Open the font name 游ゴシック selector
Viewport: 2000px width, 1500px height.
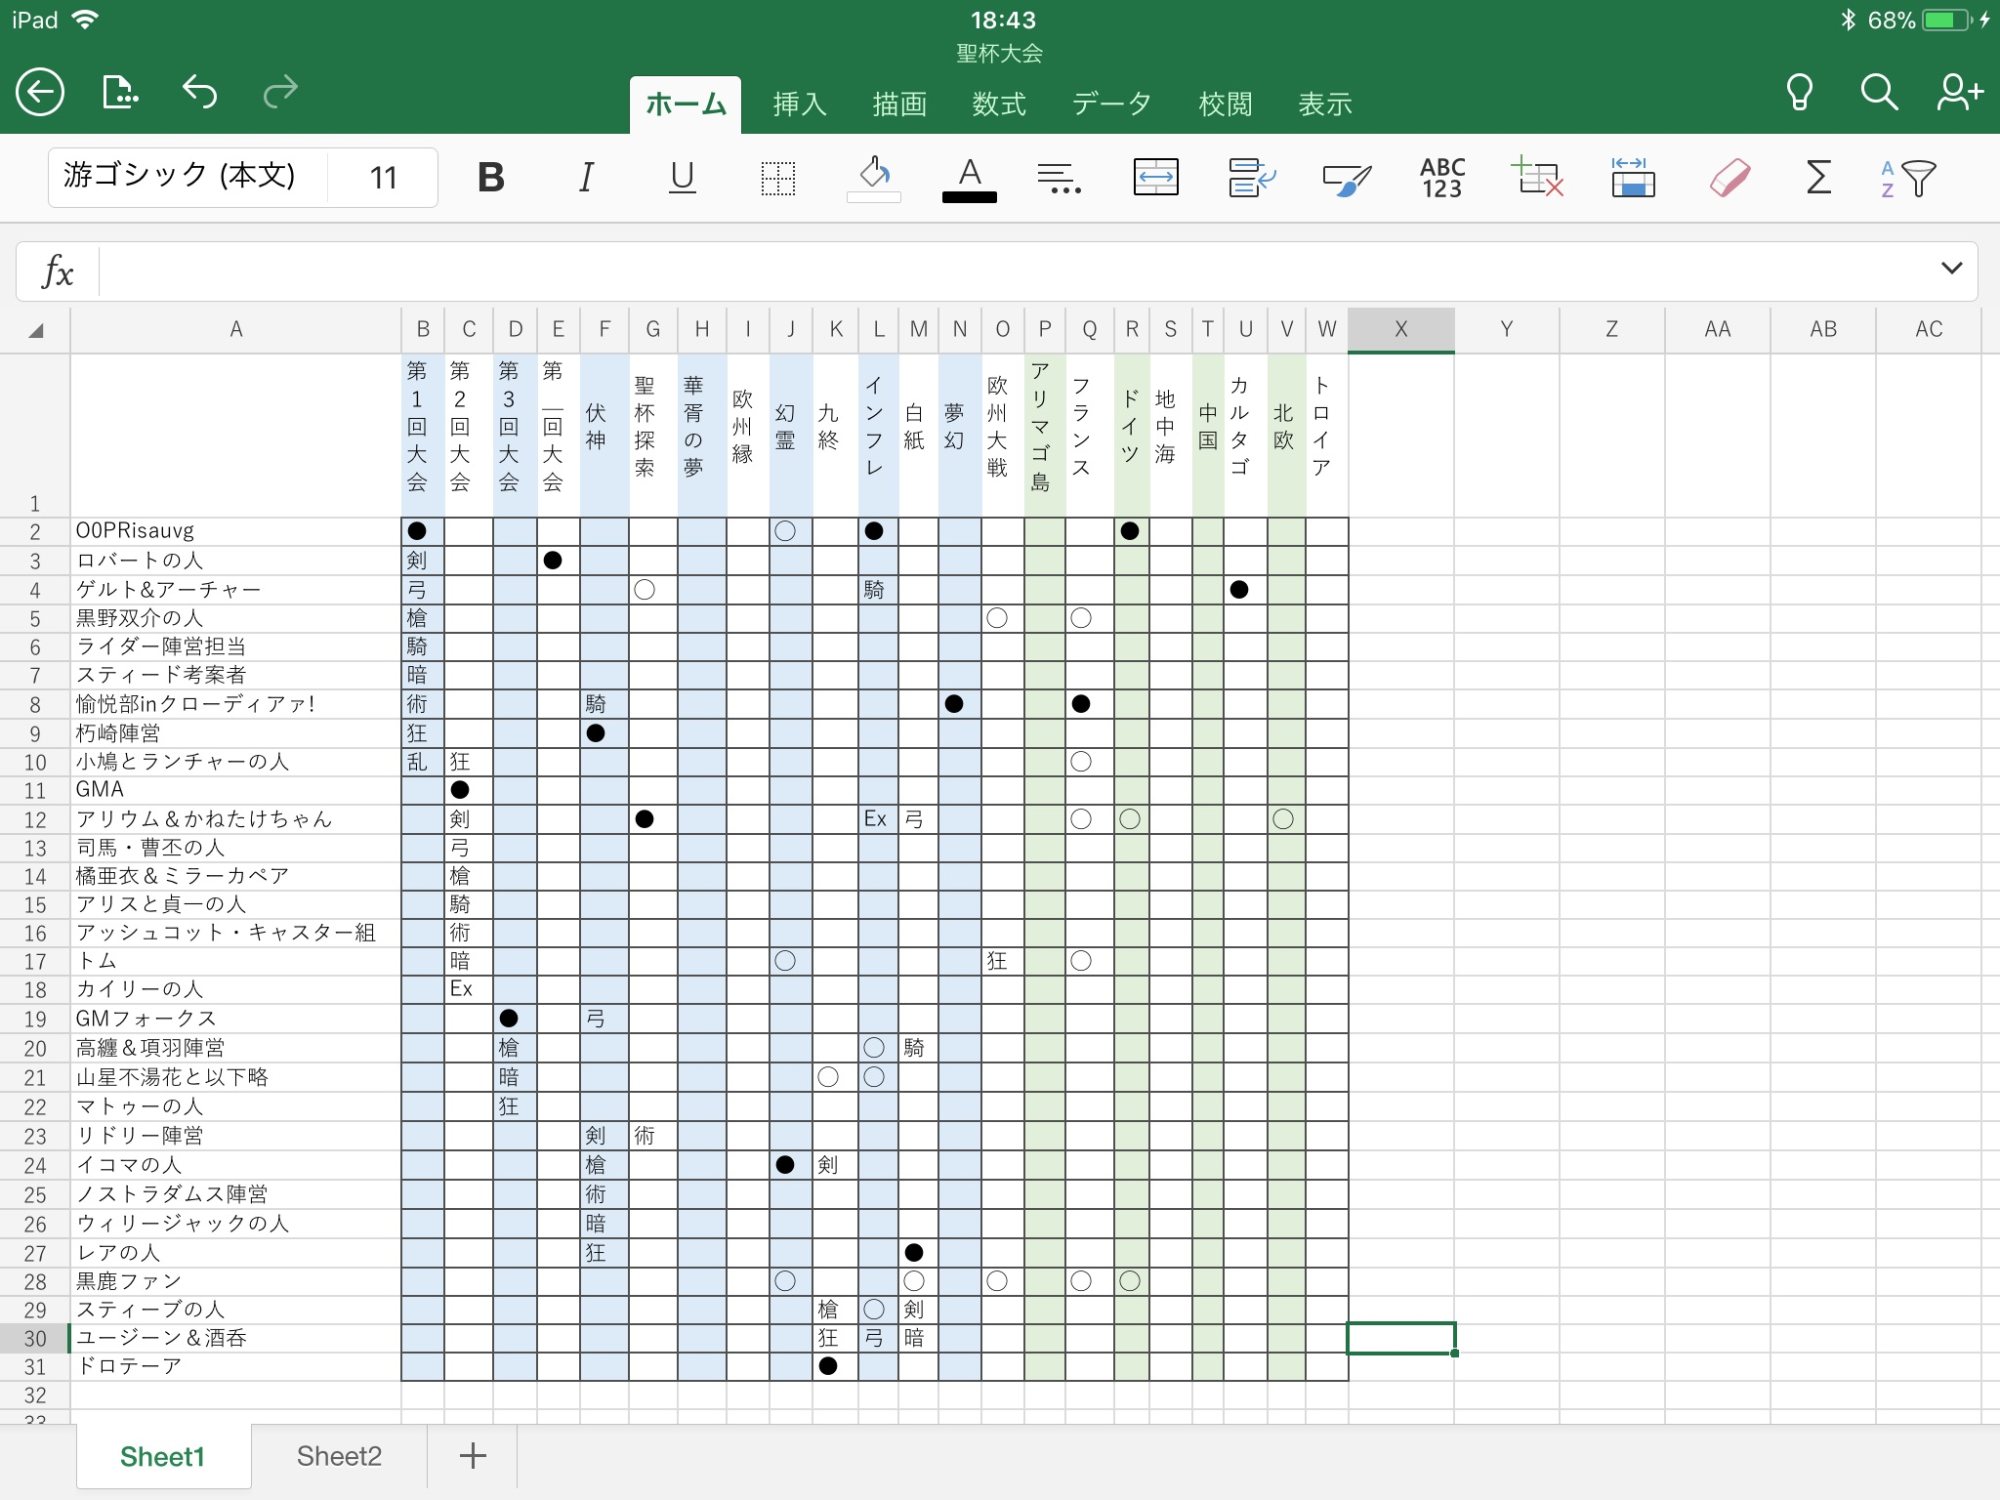tap(180, 177)
